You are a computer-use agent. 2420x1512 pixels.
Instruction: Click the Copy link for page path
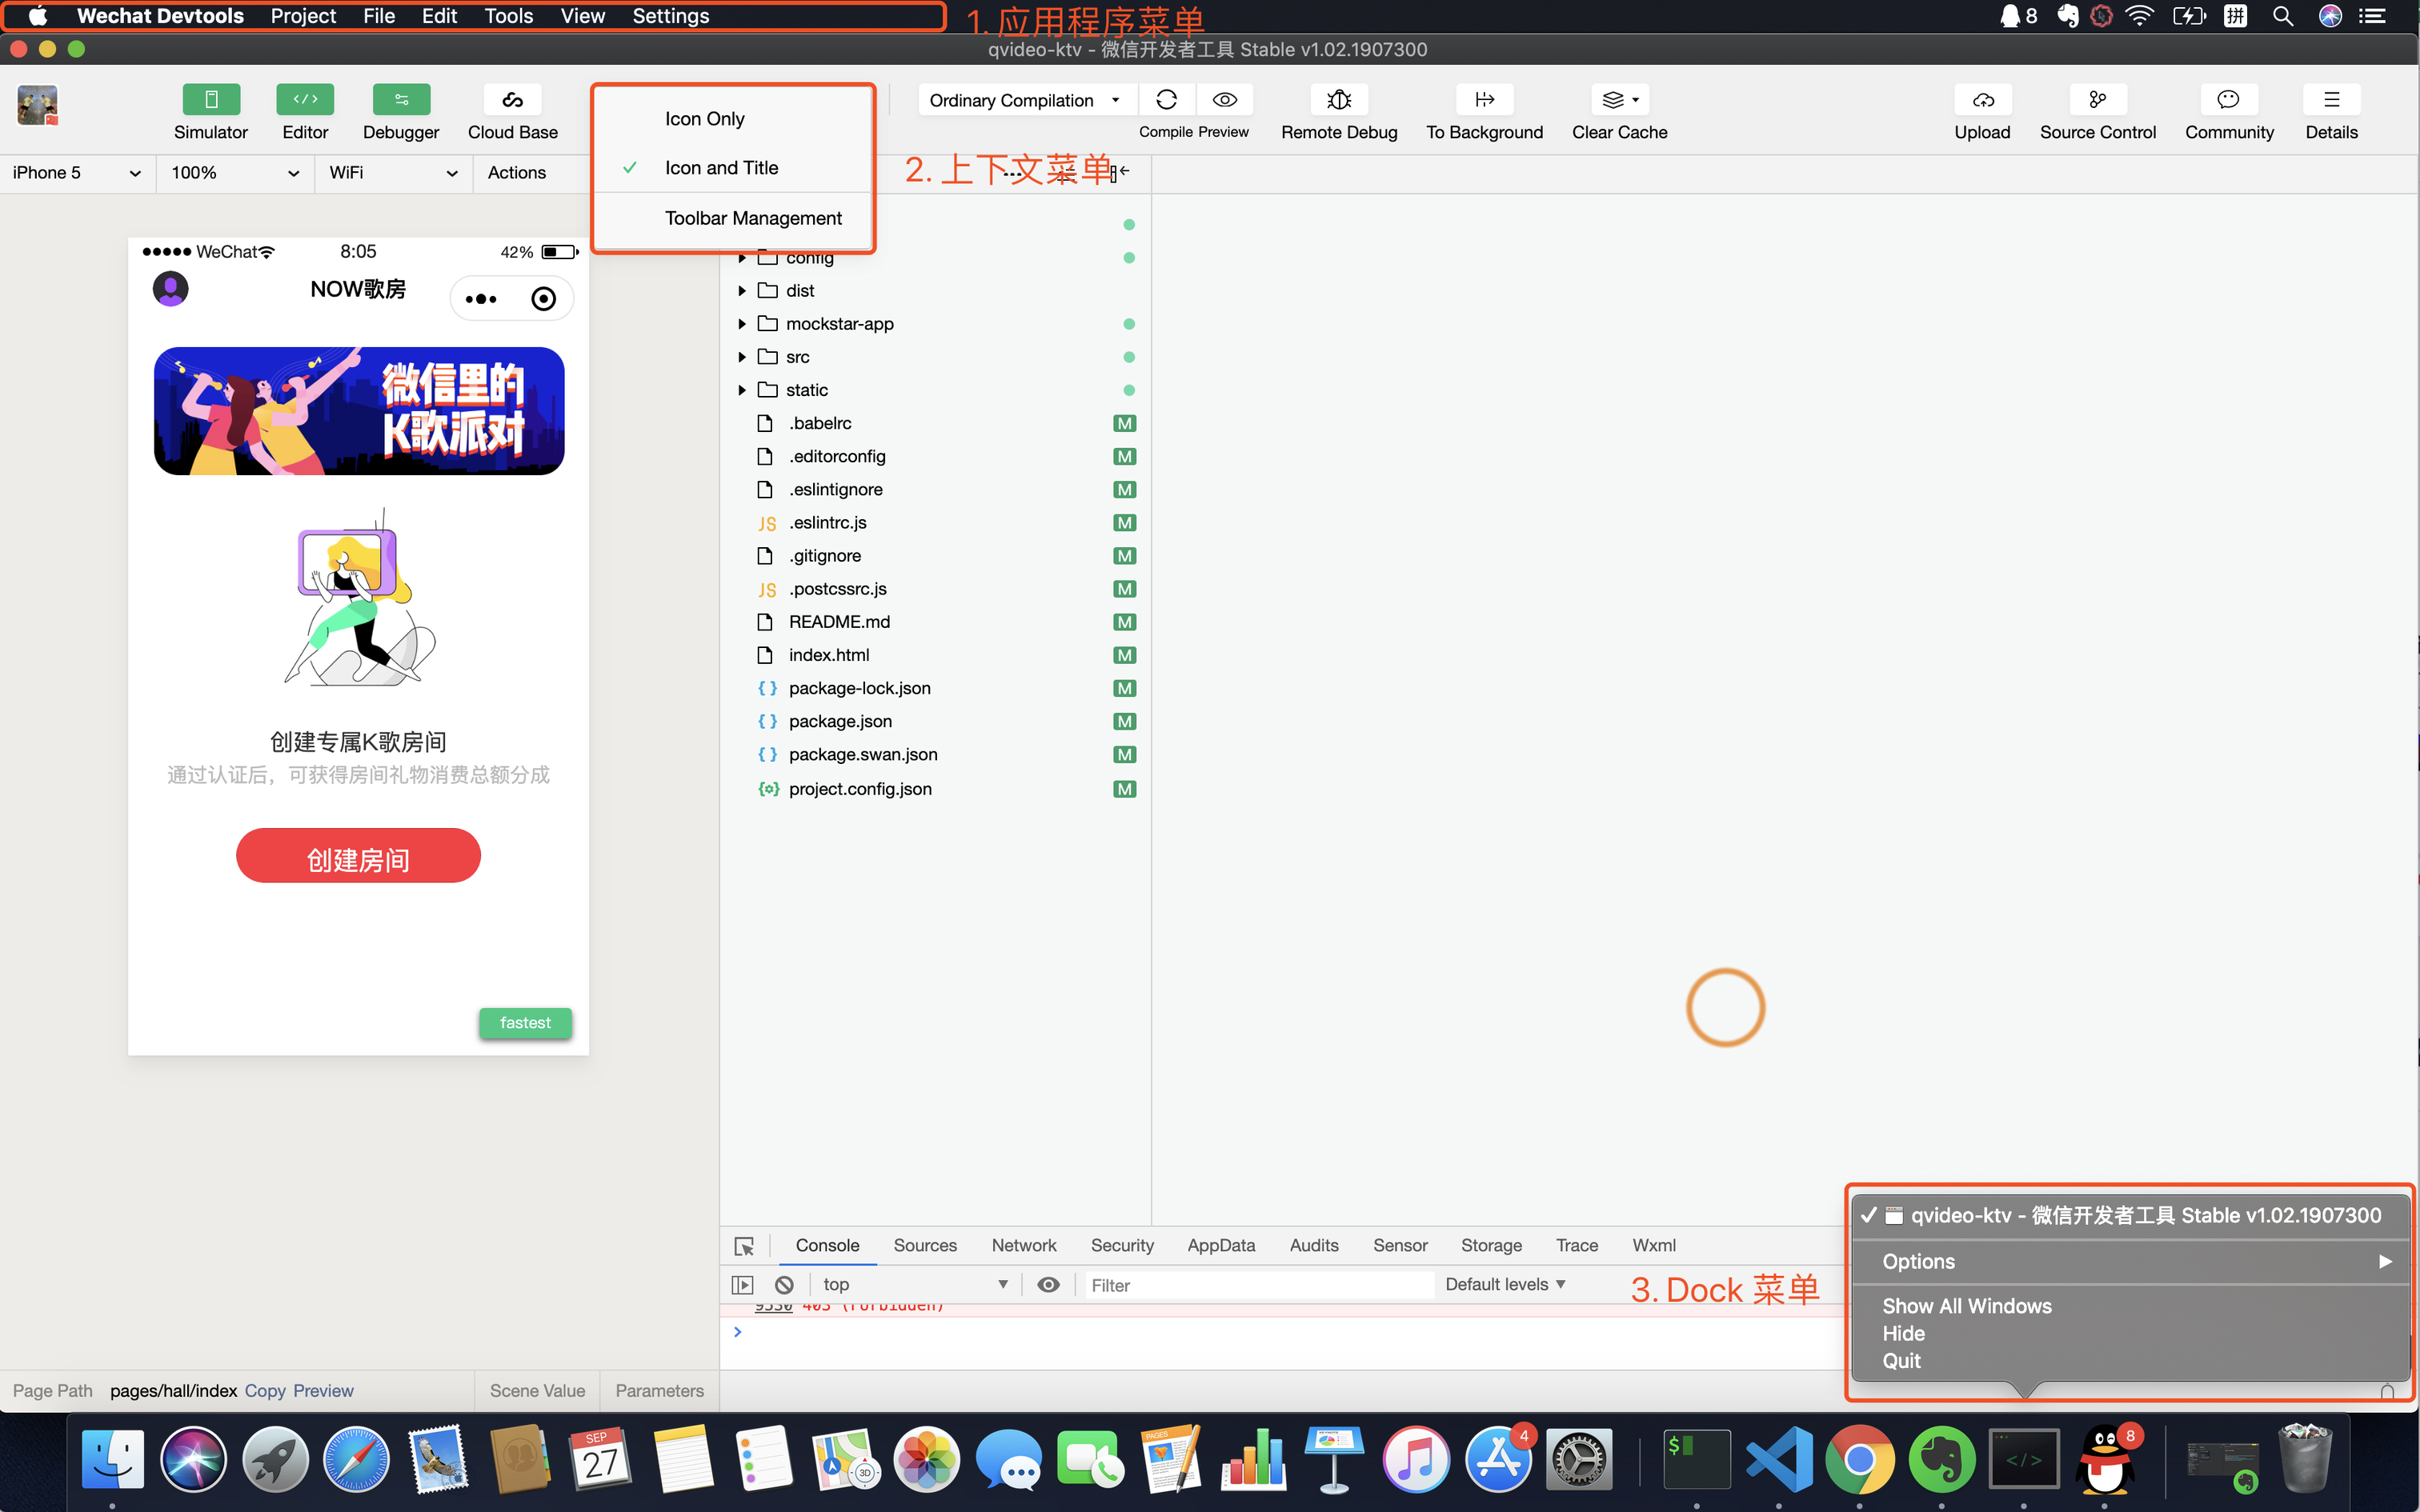tap(265, 1391)
